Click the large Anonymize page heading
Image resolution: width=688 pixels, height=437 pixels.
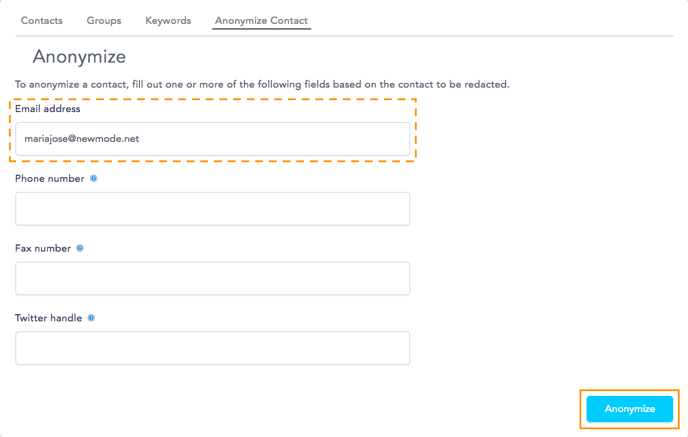tap(79, 57)
